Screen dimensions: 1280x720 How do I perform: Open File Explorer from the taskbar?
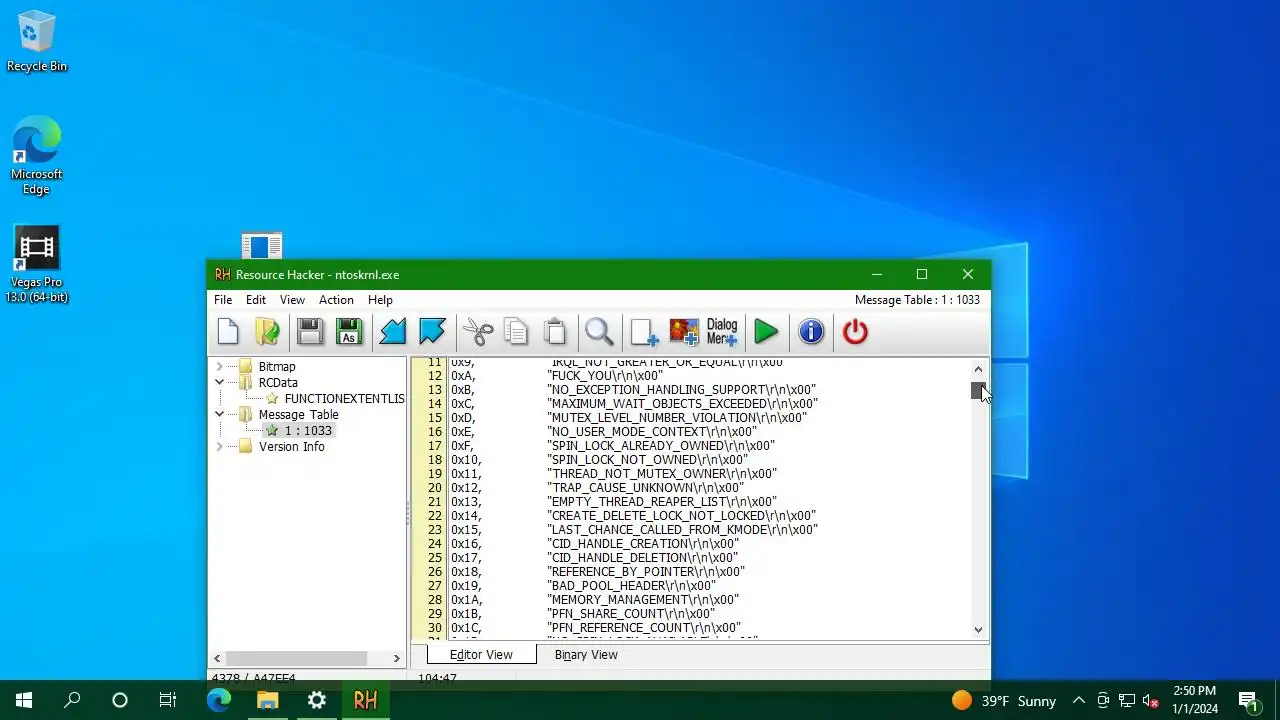pyautogui.click(x=267, y=700)
